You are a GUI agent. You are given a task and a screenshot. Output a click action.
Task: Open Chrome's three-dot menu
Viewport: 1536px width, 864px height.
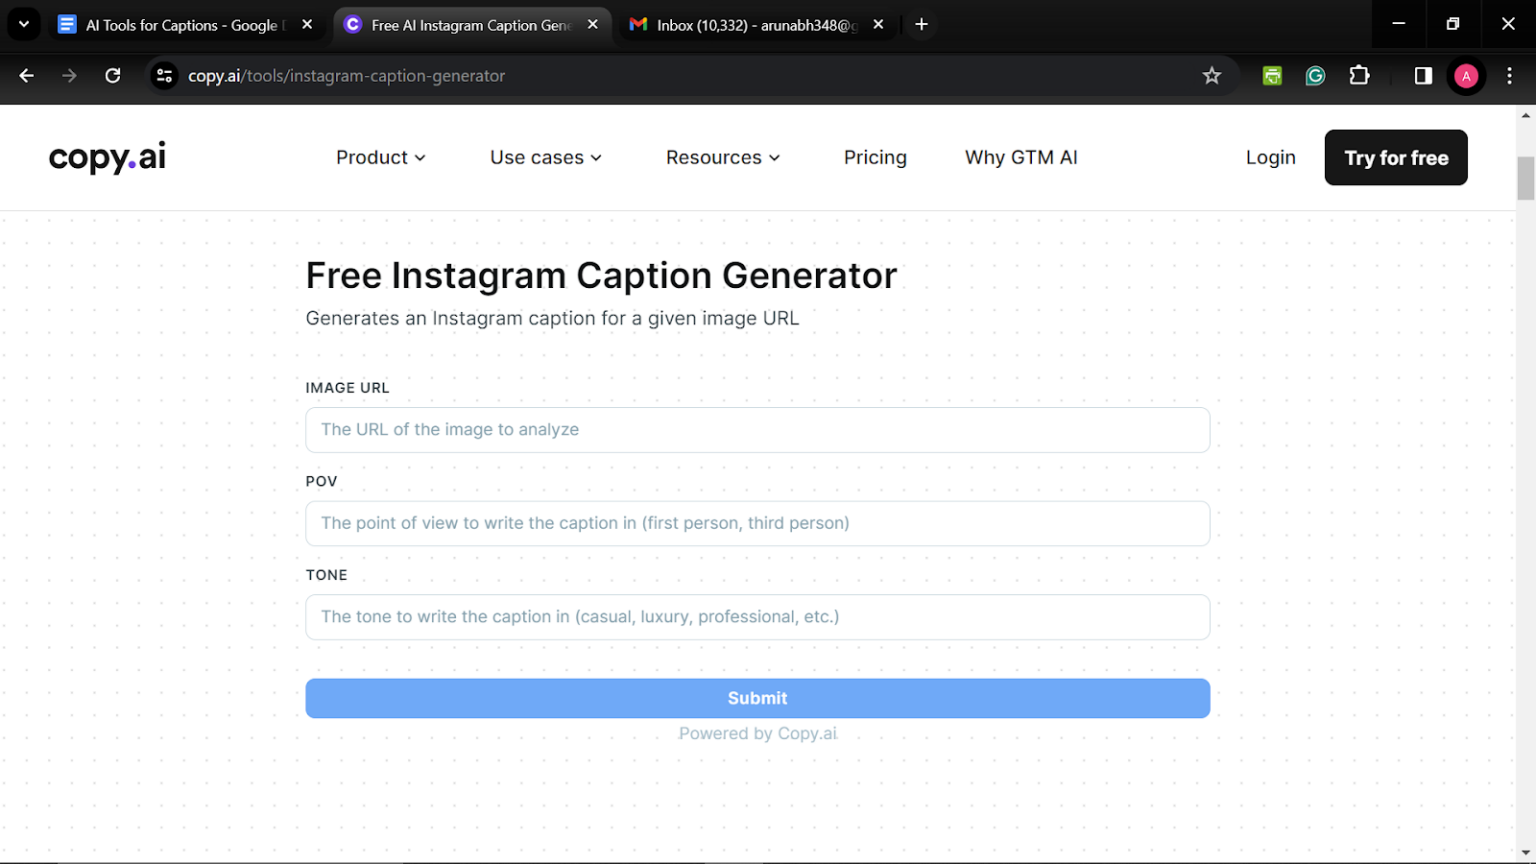click(x=1510, y=75)
